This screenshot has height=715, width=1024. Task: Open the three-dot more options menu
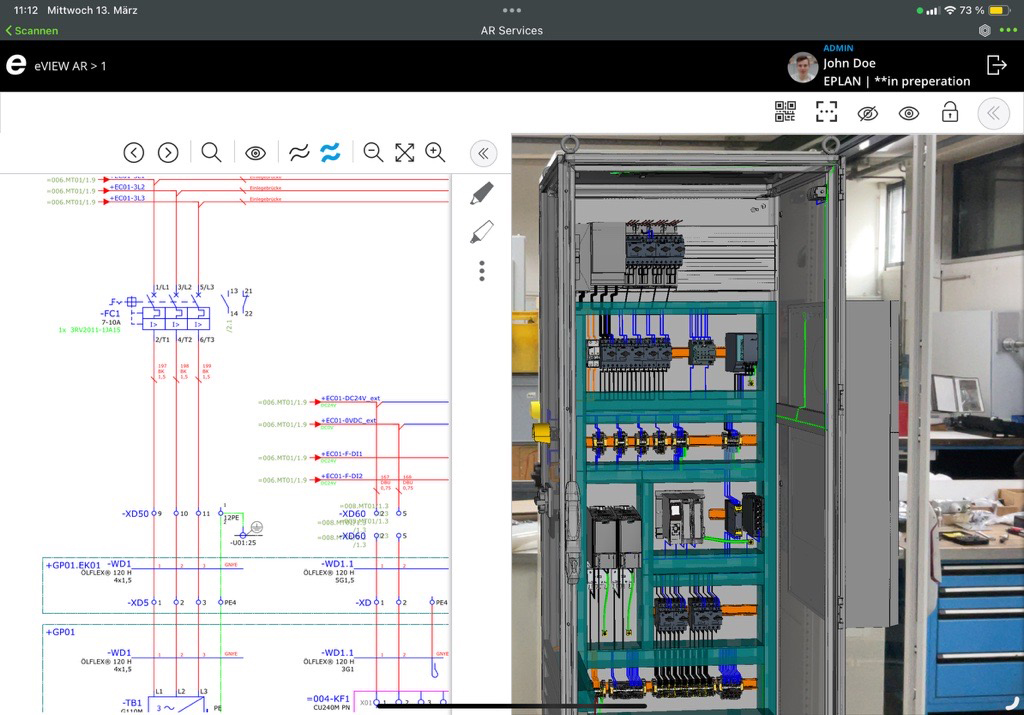tap(482, 271)
